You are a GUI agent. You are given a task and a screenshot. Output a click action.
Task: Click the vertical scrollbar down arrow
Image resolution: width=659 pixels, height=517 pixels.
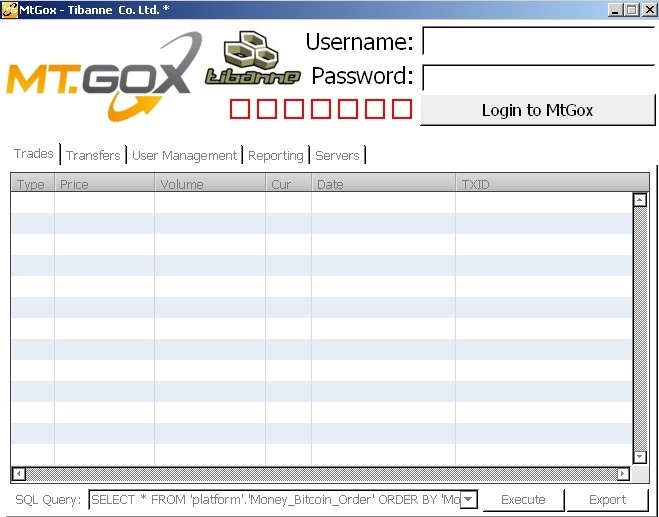(x=640, y=456)
